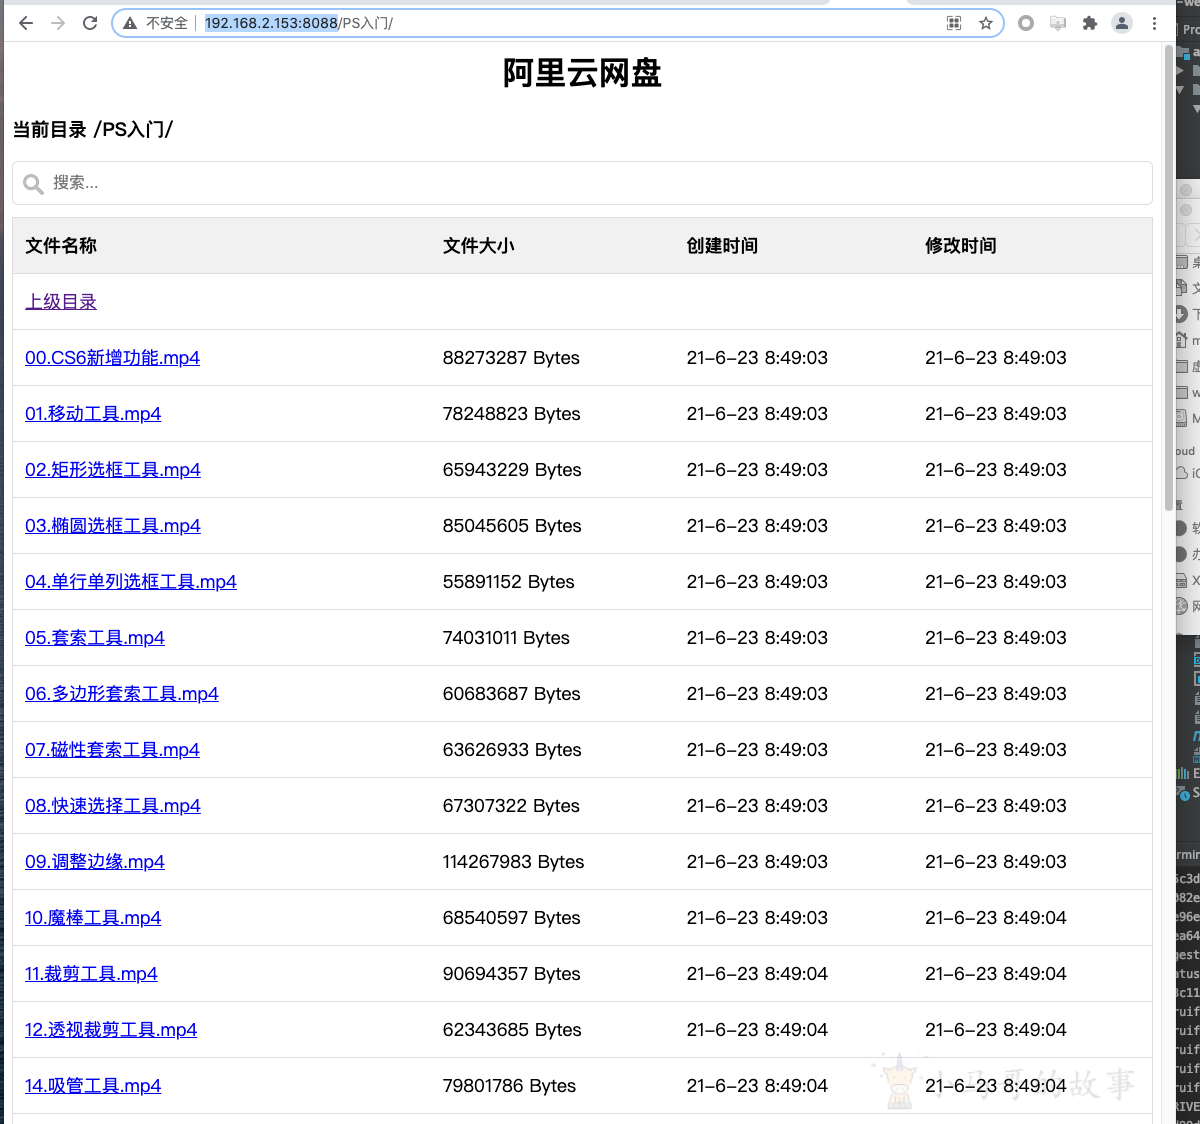Viewport: 1200px width, 1124px height.
Task: Select size 67307322 Bytes
Action: pyautogui.click(x=511, y=806)
